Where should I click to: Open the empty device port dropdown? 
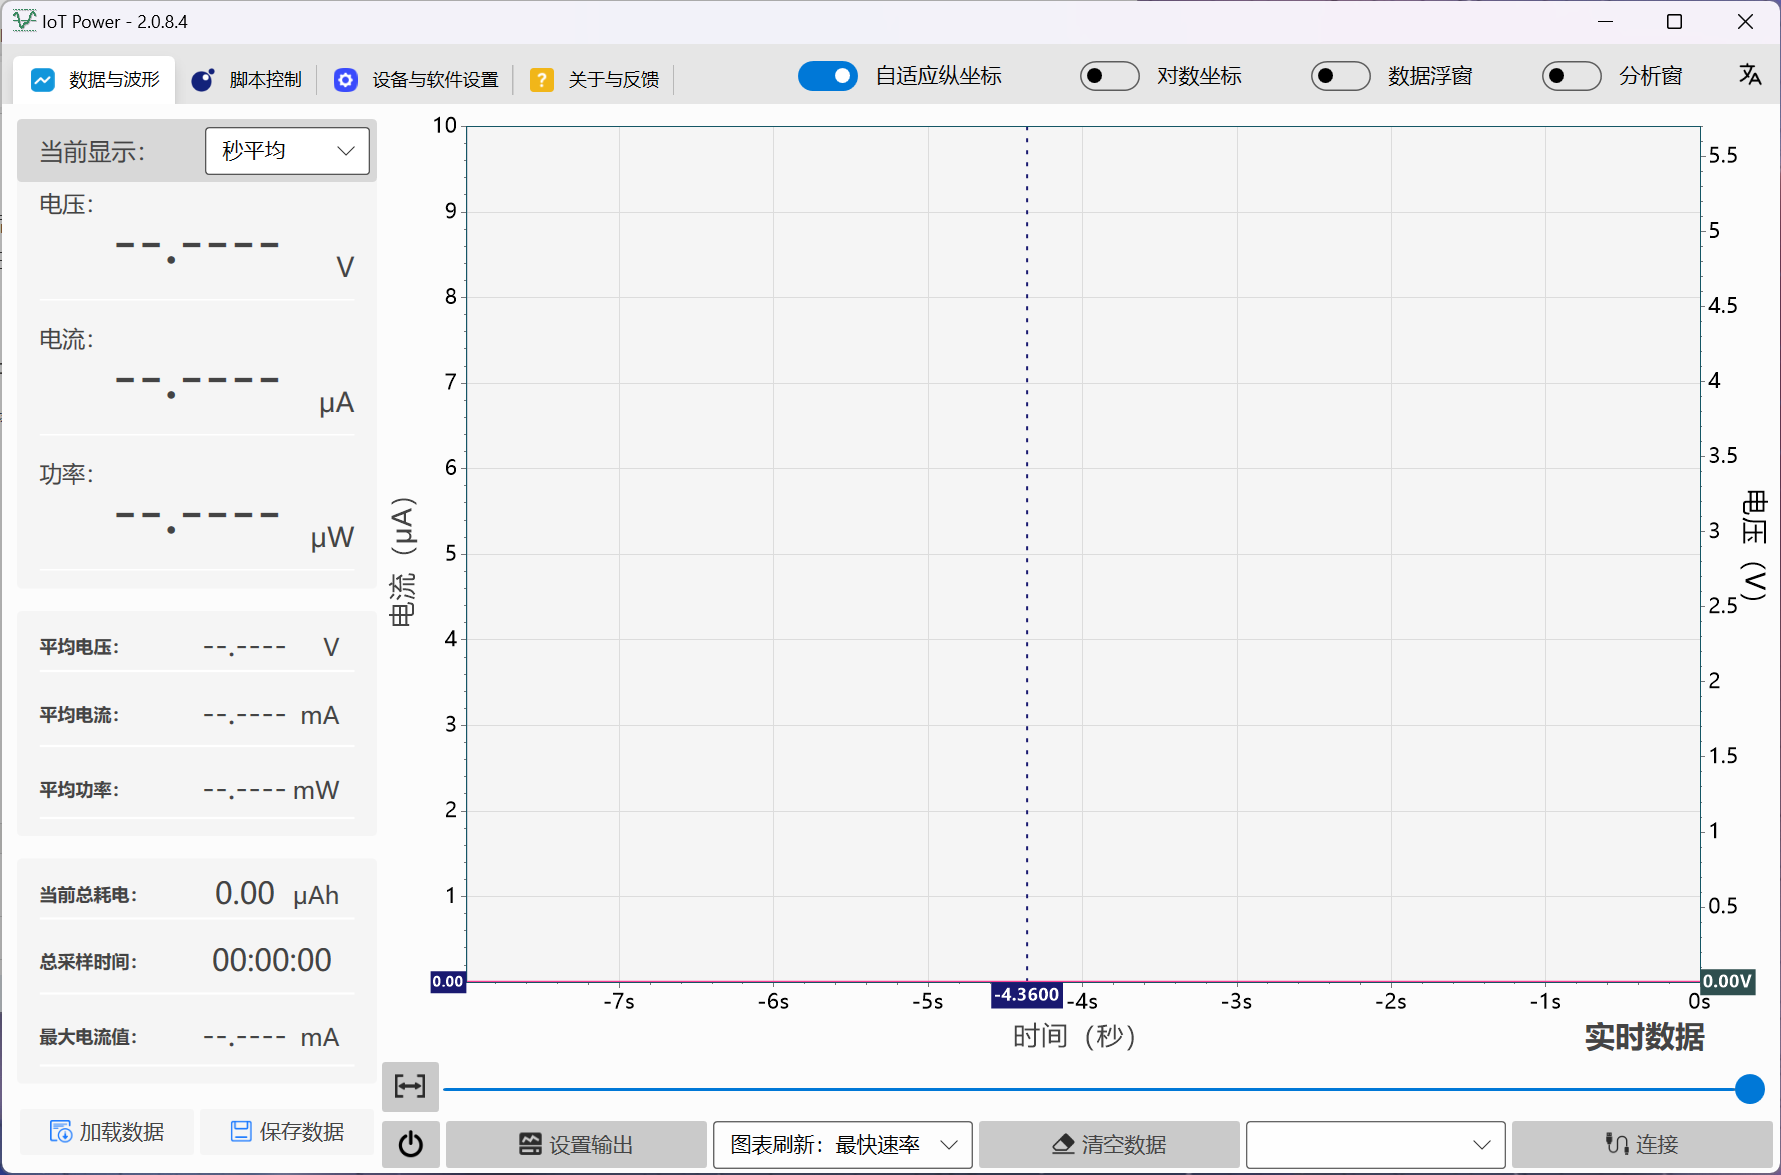point(1375,1145)
